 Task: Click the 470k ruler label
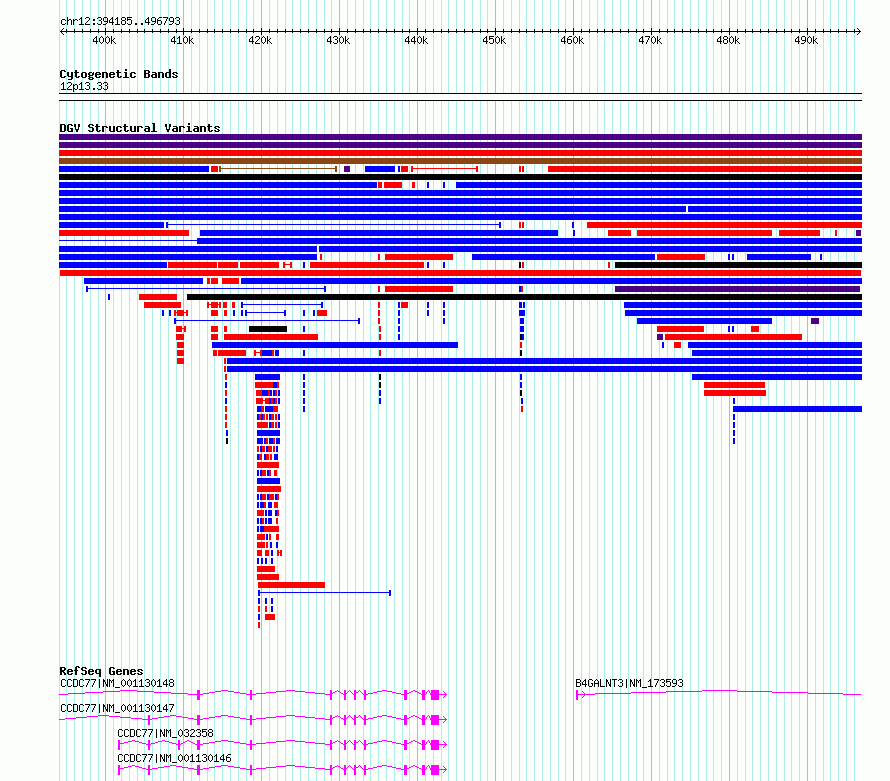coord(650,40)
